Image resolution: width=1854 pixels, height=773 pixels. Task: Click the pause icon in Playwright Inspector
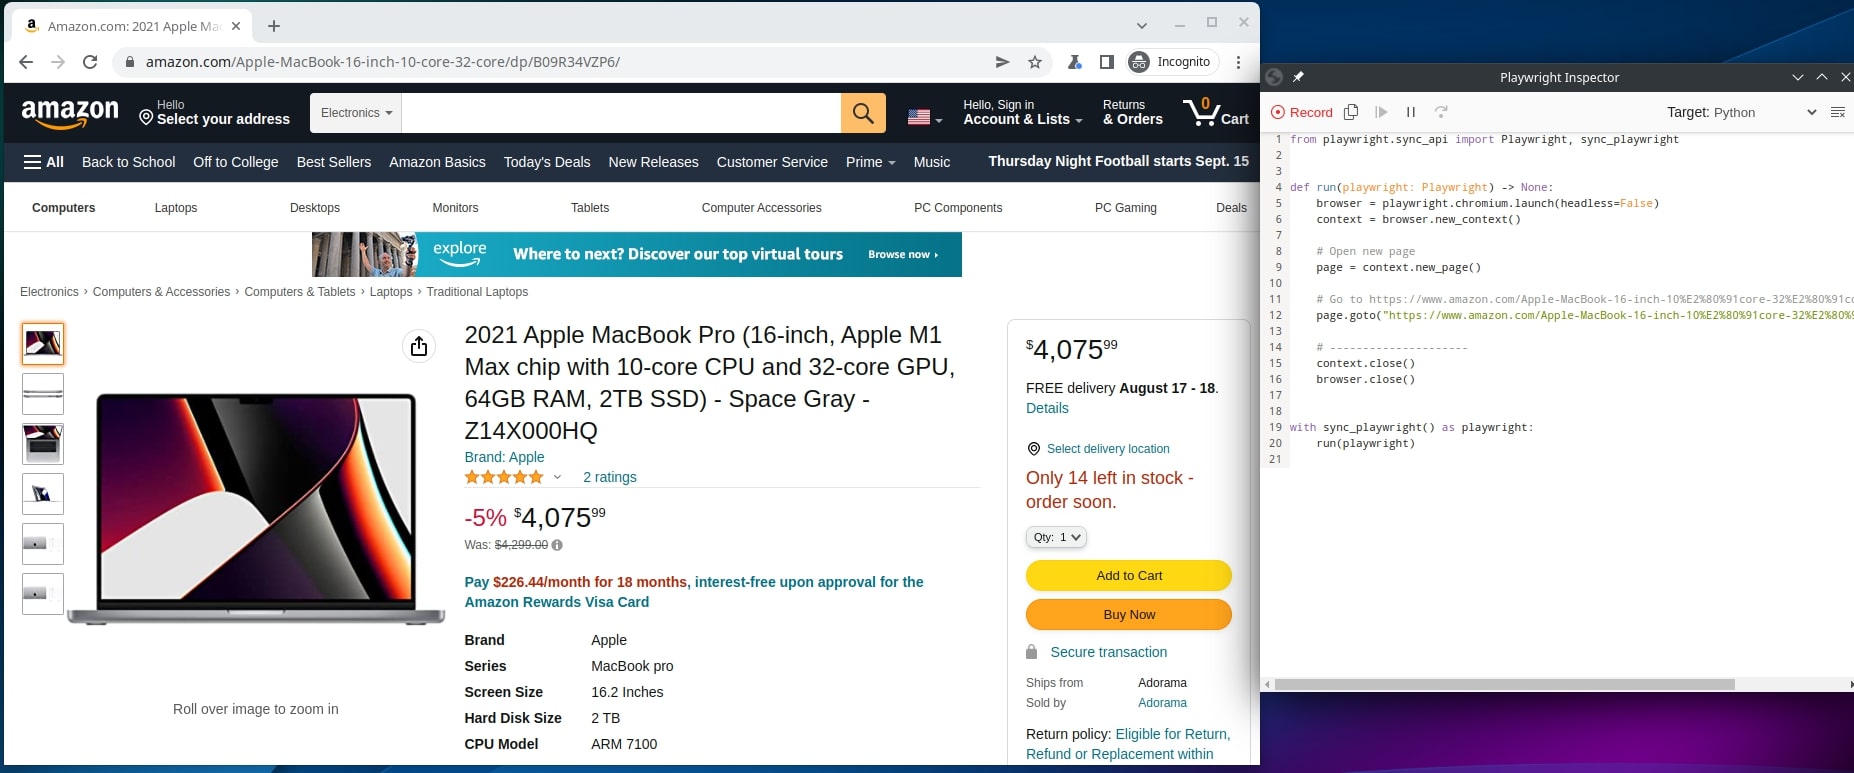pyautogui.click(x=1411, y=112)
